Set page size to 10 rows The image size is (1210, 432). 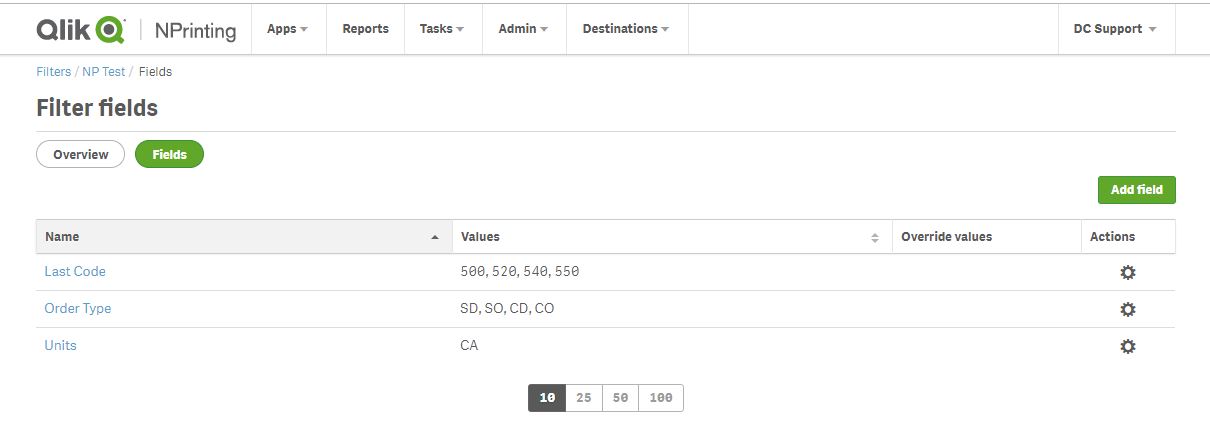click(x=547, y=398)
